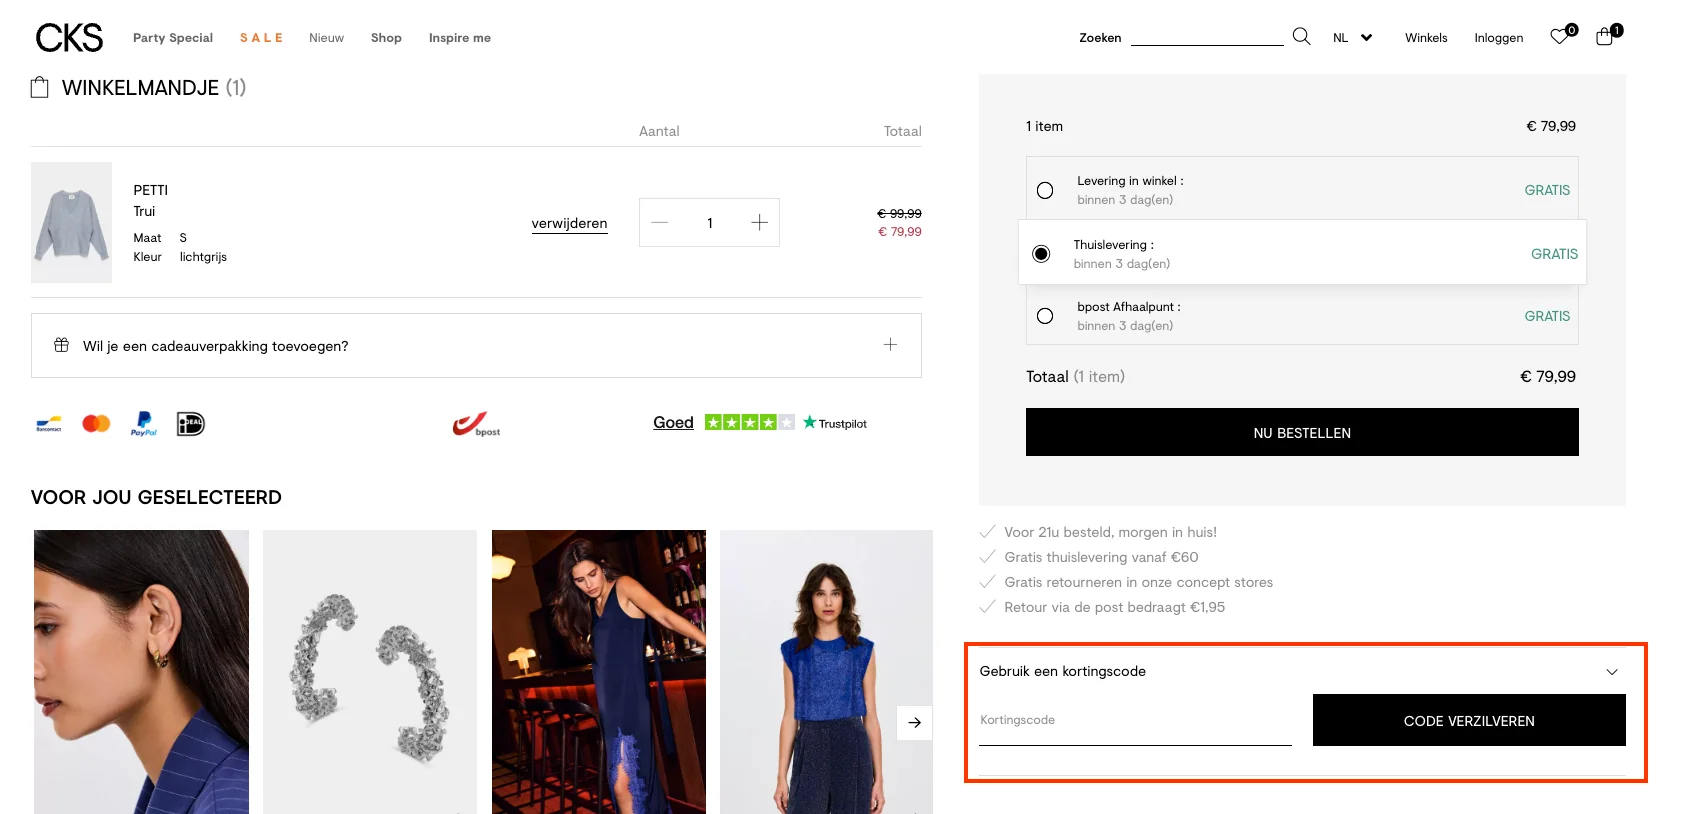
Task: Click the search magnifier icon
Action: tap(1301, 37)
